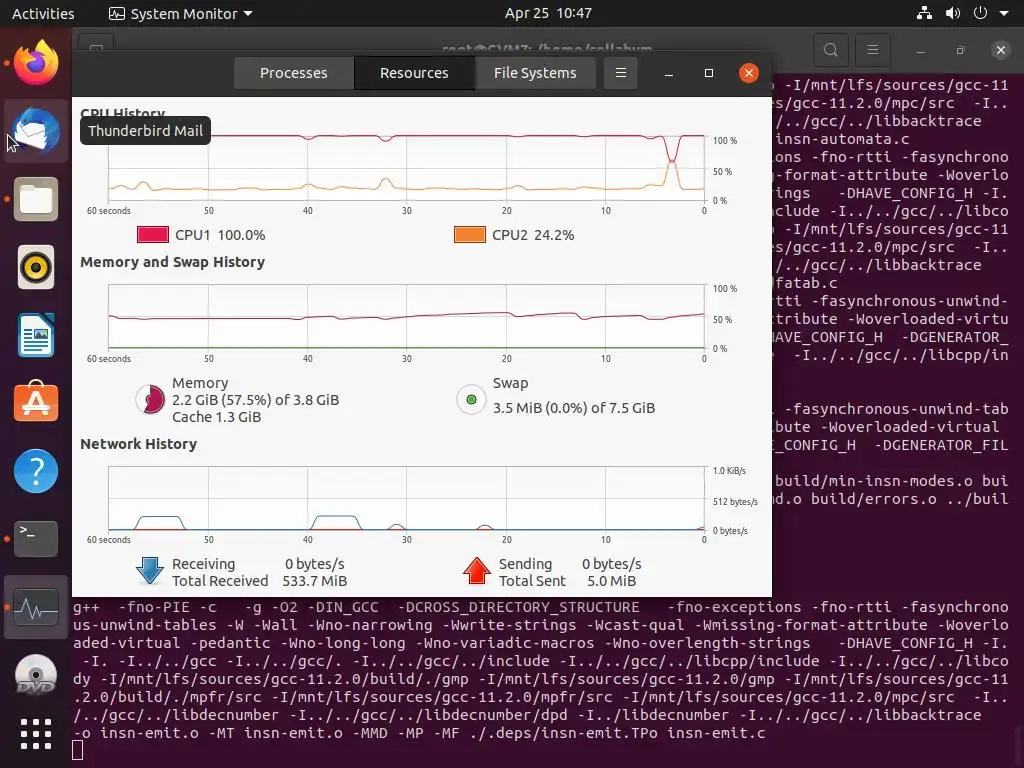This screenshot has width=1024, height=768.
Task: Open Ubuntu Software from the dock
Action: [36, 402]
